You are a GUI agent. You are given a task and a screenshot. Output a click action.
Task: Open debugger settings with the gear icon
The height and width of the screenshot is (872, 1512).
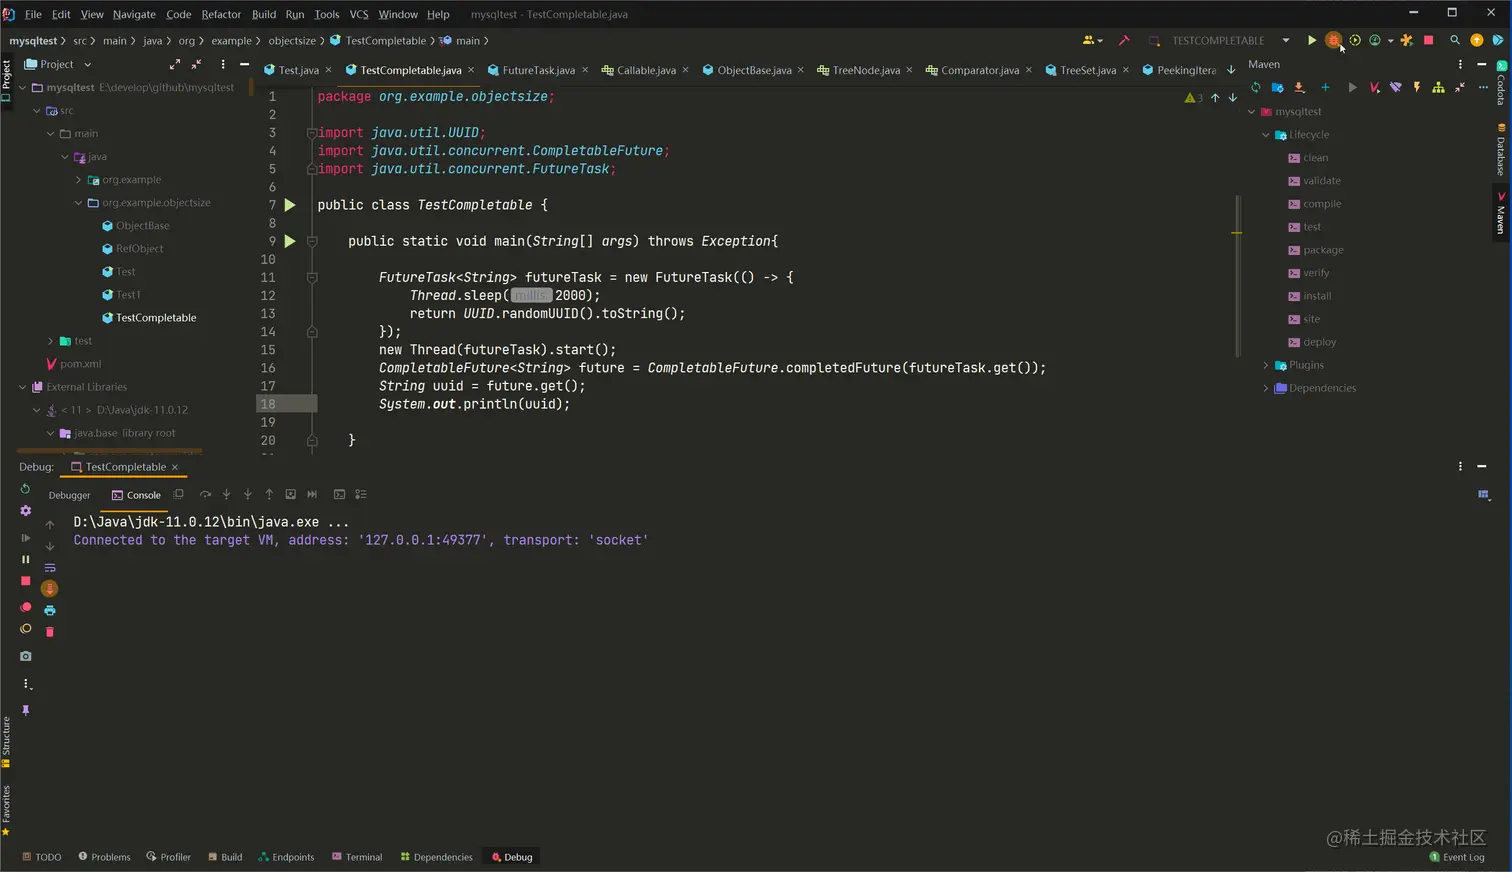(25, 511)
